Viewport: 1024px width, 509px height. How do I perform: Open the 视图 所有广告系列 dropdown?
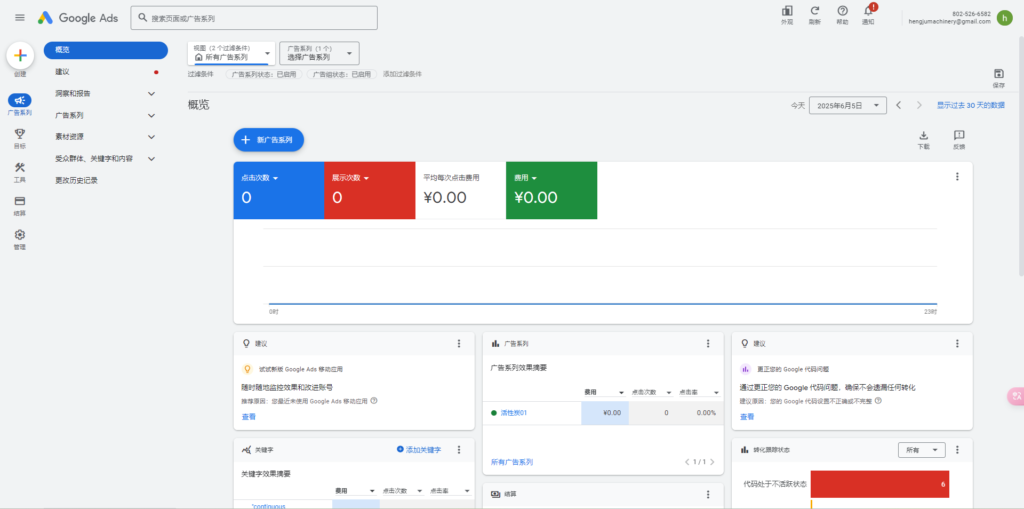tap(232, 54)
